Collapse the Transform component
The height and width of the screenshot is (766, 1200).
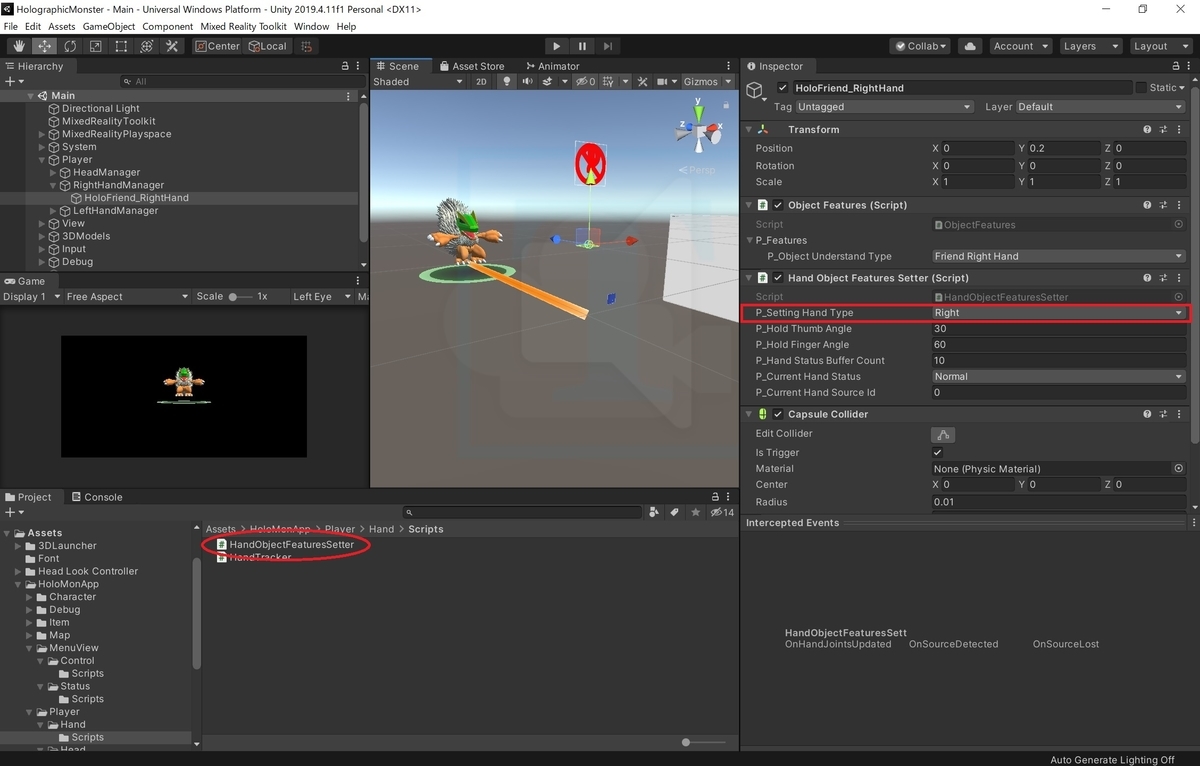pos(749,130)
